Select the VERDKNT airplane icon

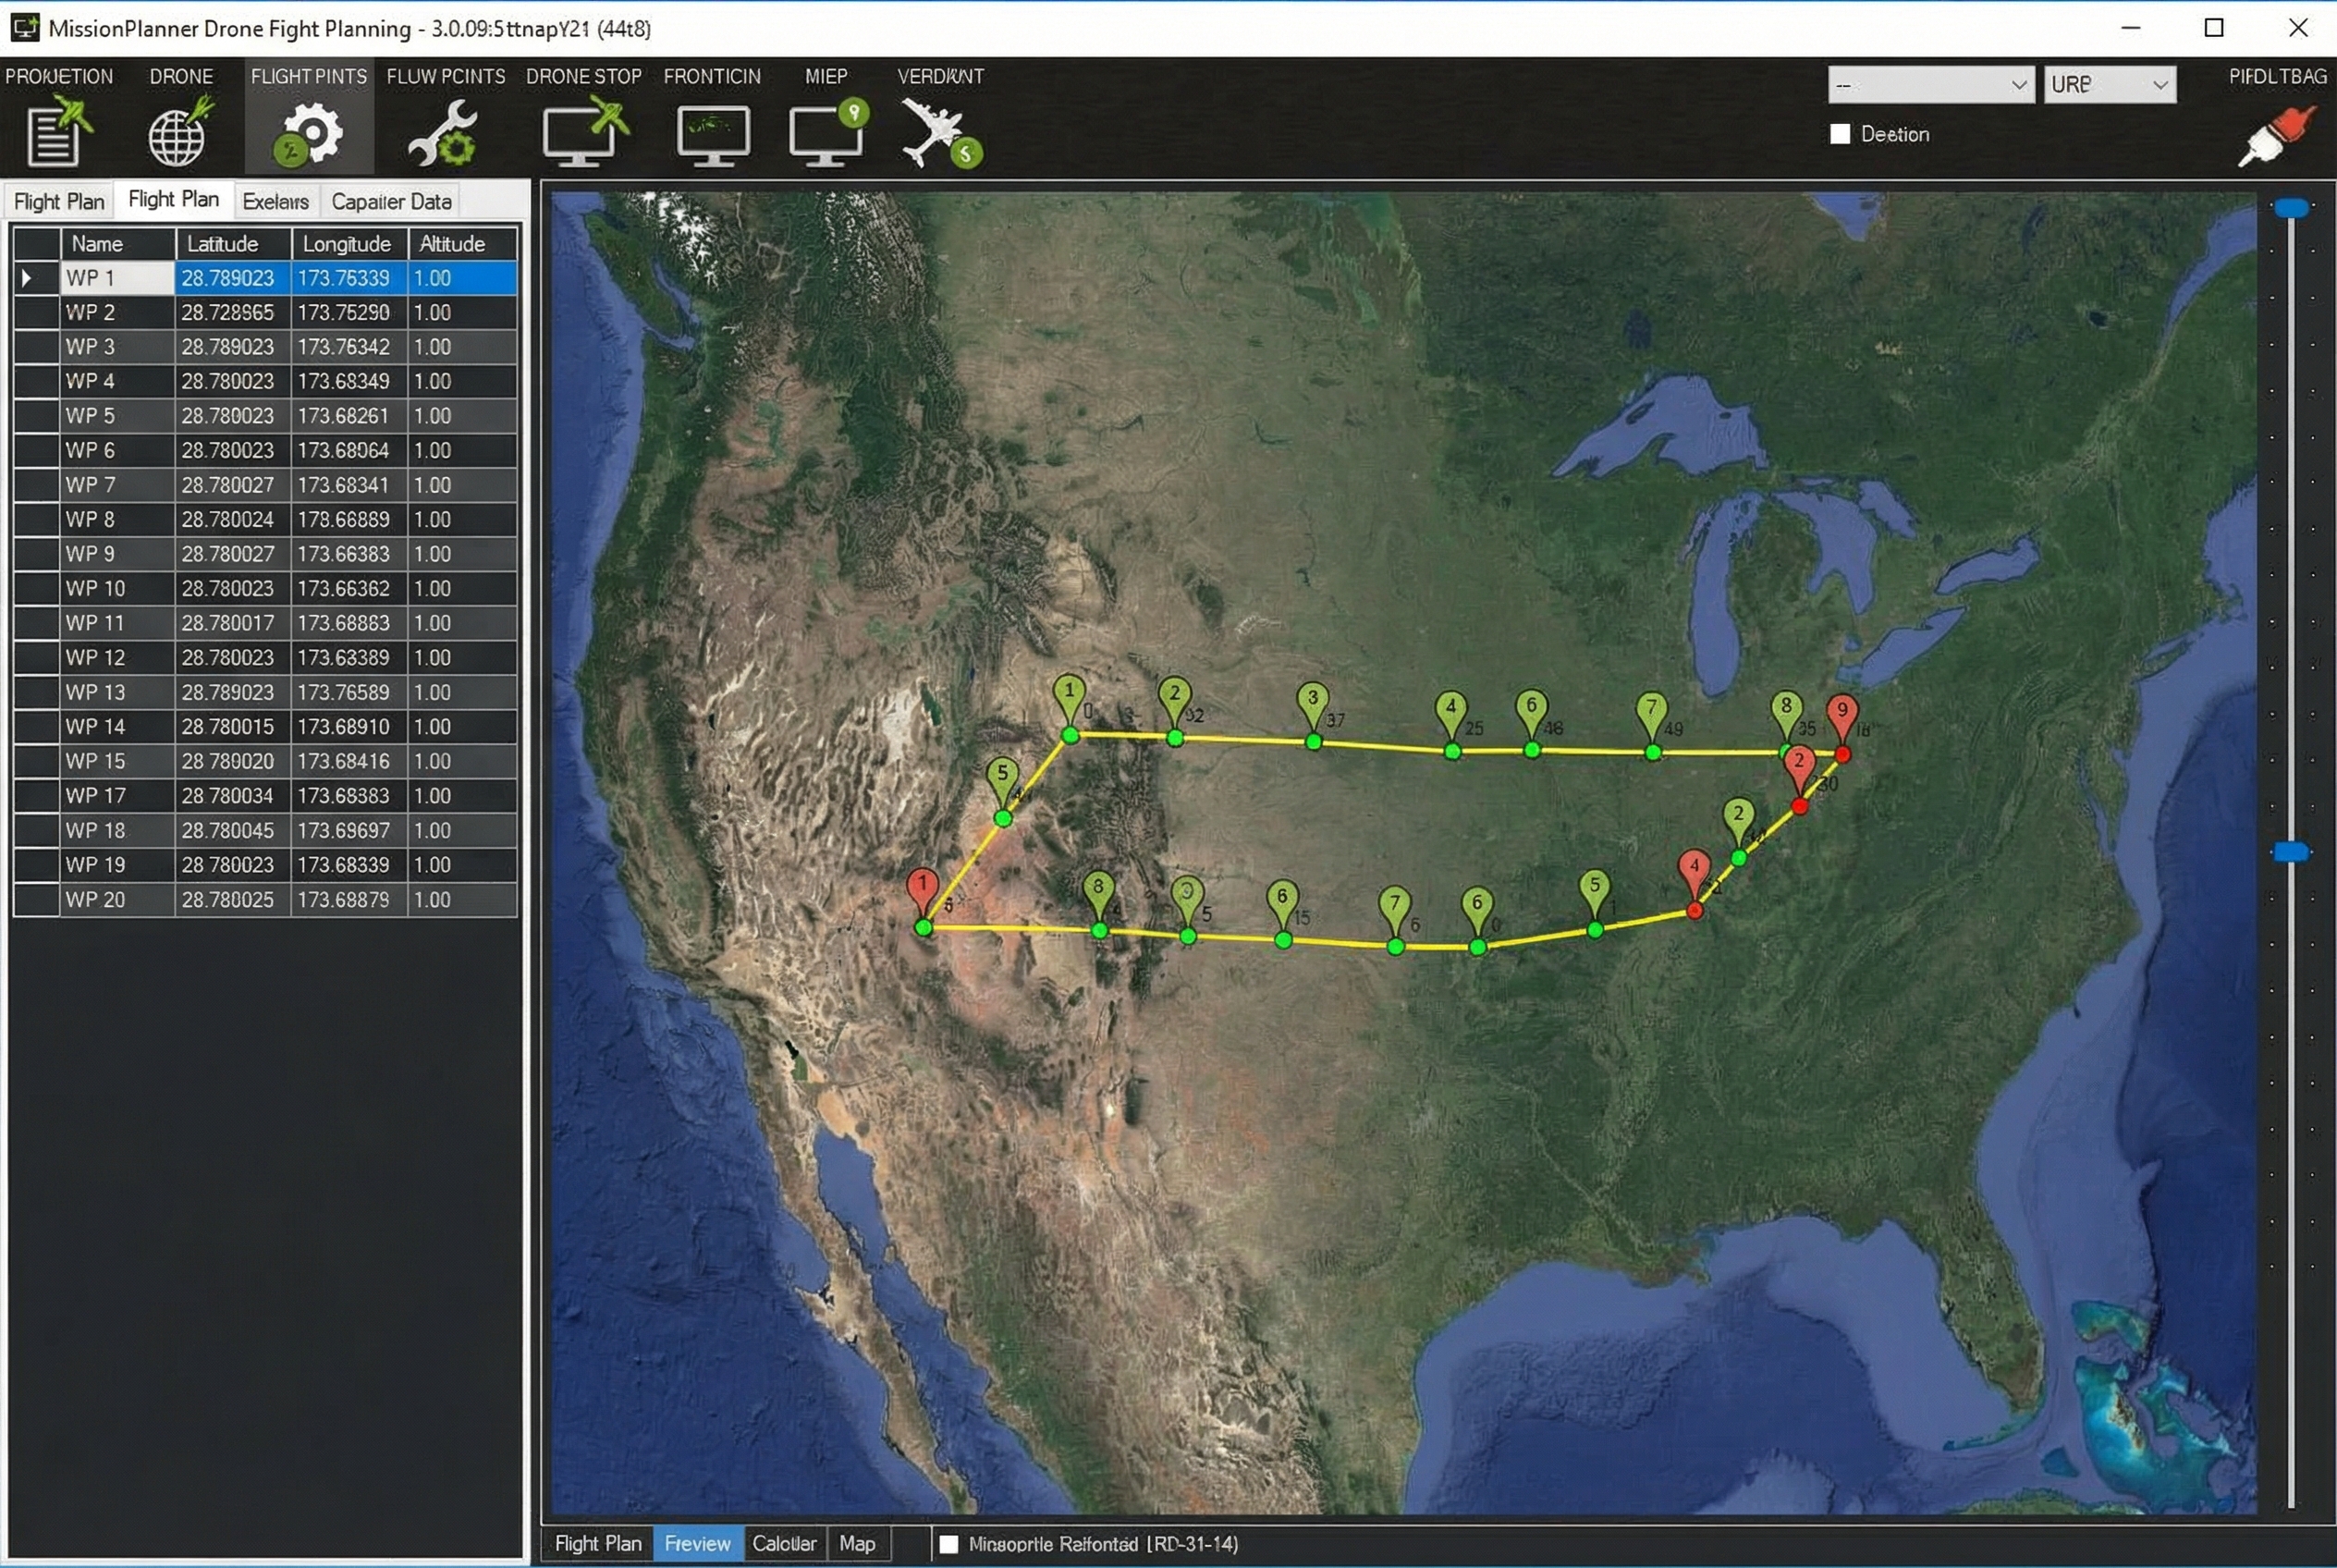pos(938,134)
